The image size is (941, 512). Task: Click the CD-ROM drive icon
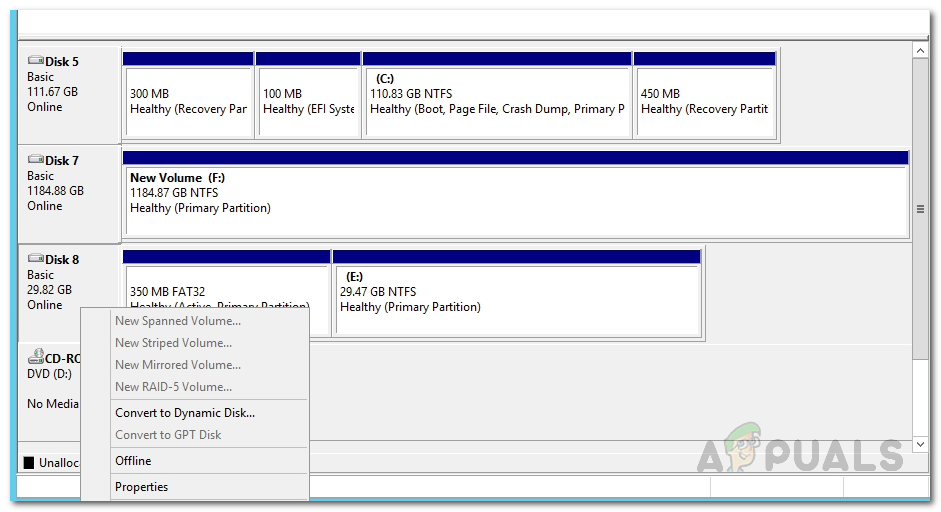click(x=36, y=356)
